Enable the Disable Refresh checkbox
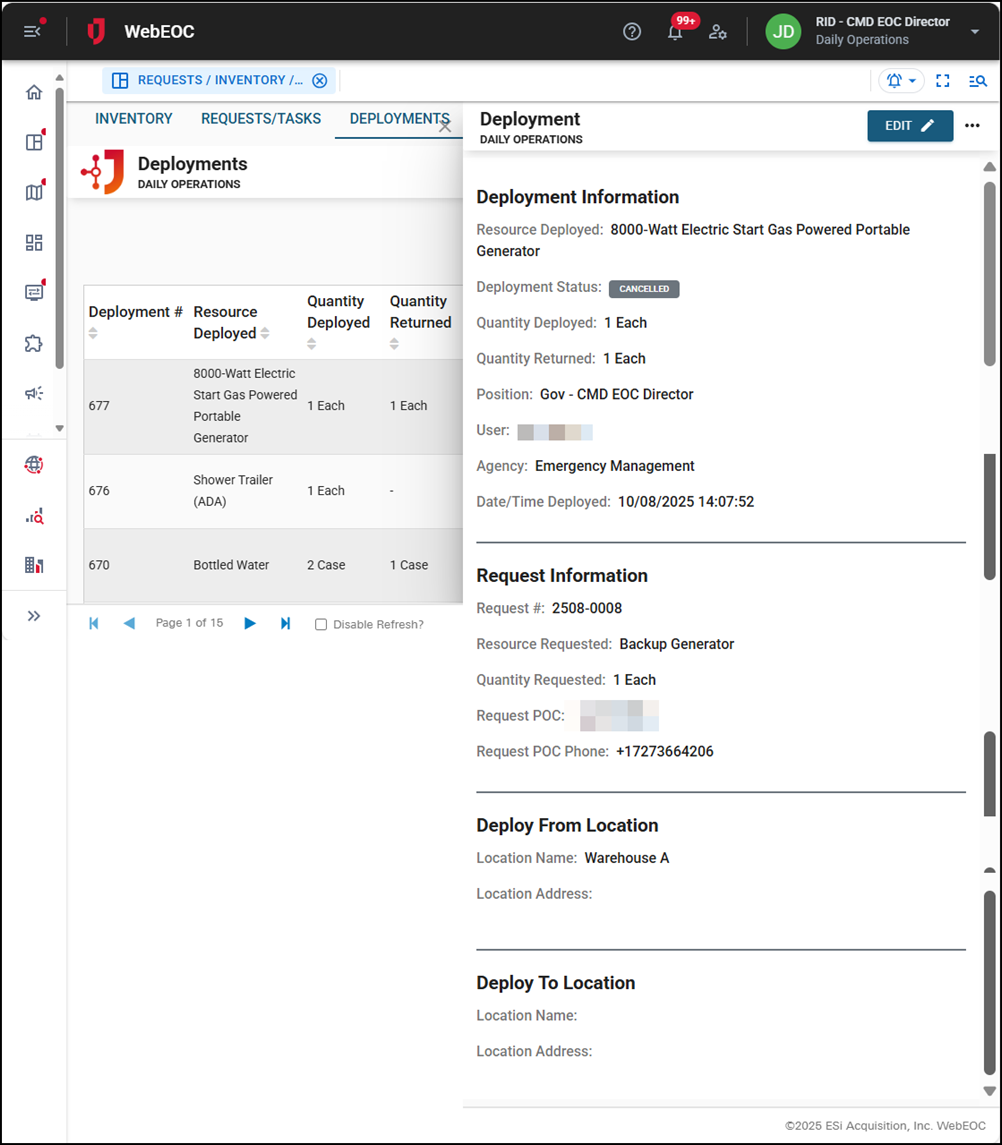Screen dimensions: 1002x1145 [x=321, y=624]
